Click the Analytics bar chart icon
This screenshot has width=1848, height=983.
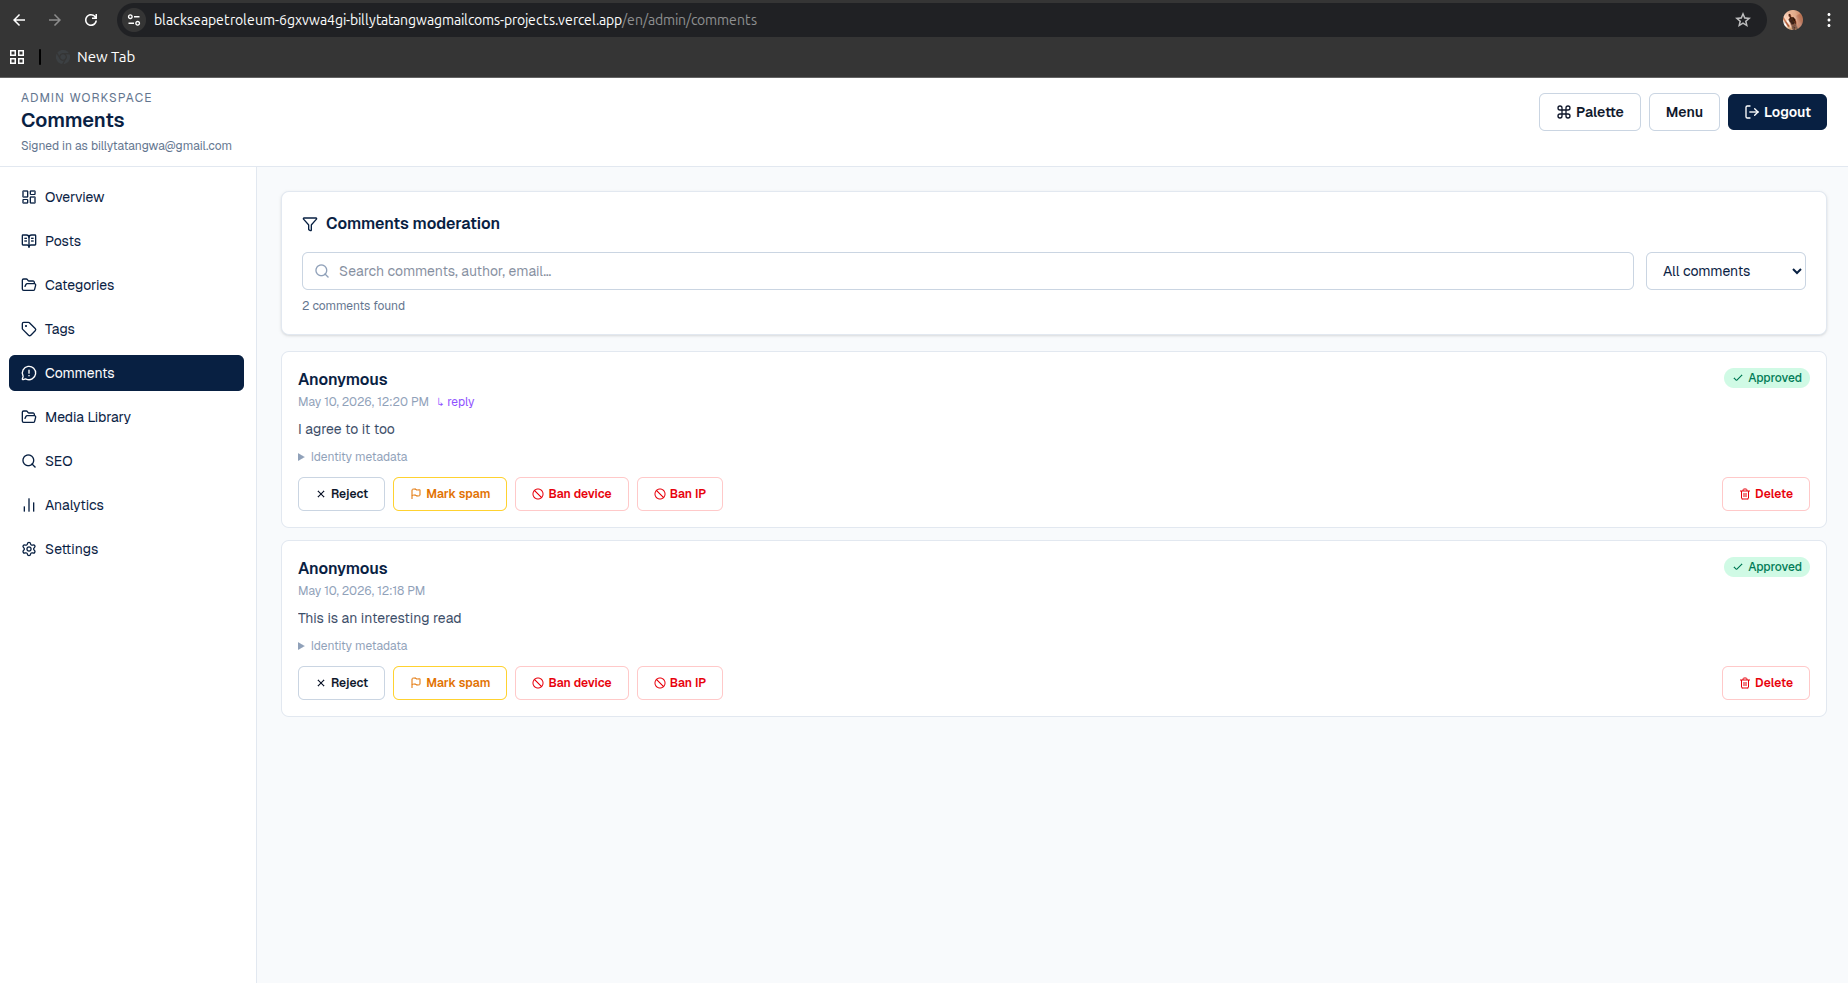click(x=29, y=505)
